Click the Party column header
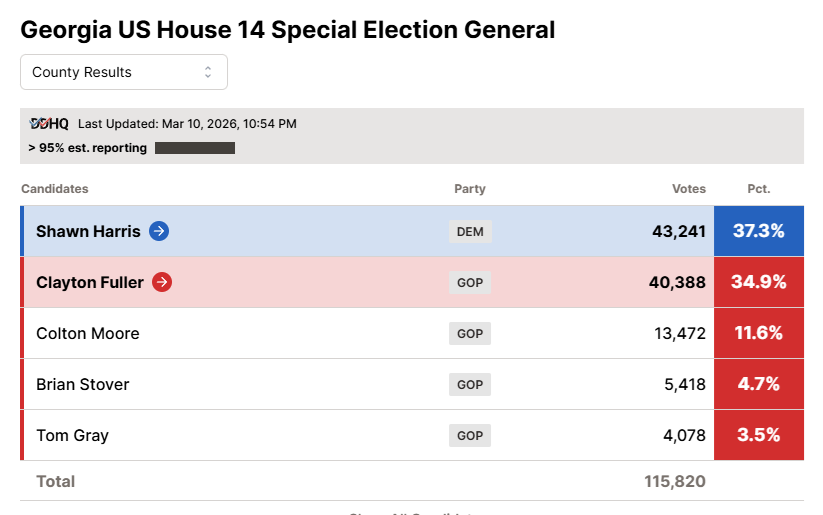The width and height of the screenshot is (823, 515). point(470,189)
